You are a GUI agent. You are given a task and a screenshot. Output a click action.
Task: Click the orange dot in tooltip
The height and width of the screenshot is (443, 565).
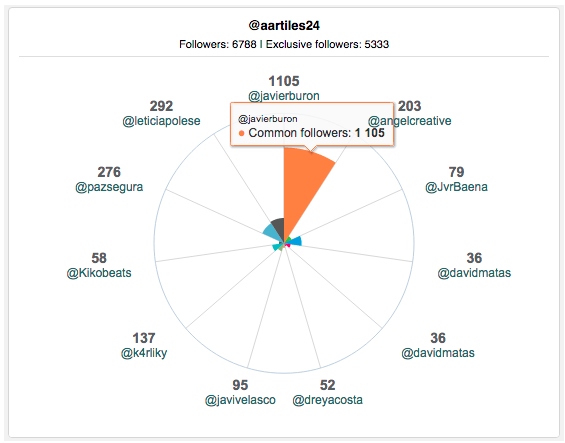point(241,133)
